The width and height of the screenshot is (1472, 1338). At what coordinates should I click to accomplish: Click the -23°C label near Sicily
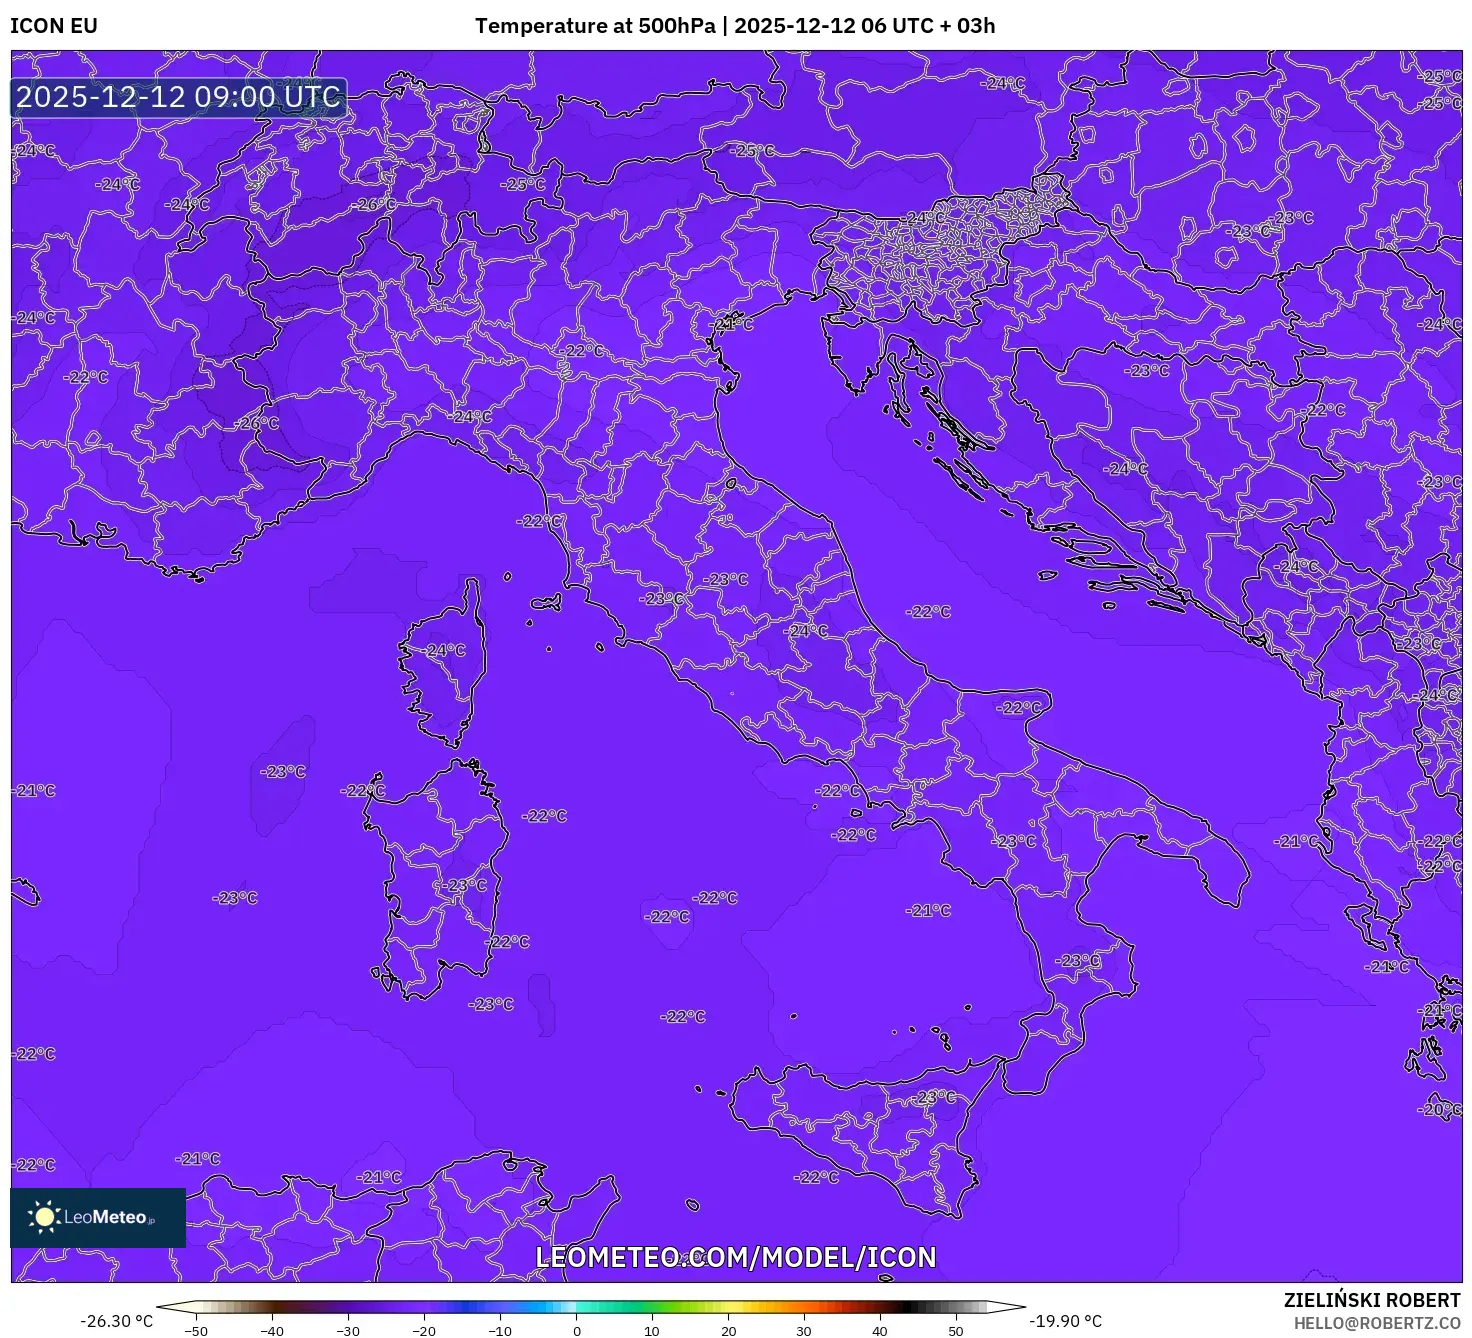click(934, 1097)
